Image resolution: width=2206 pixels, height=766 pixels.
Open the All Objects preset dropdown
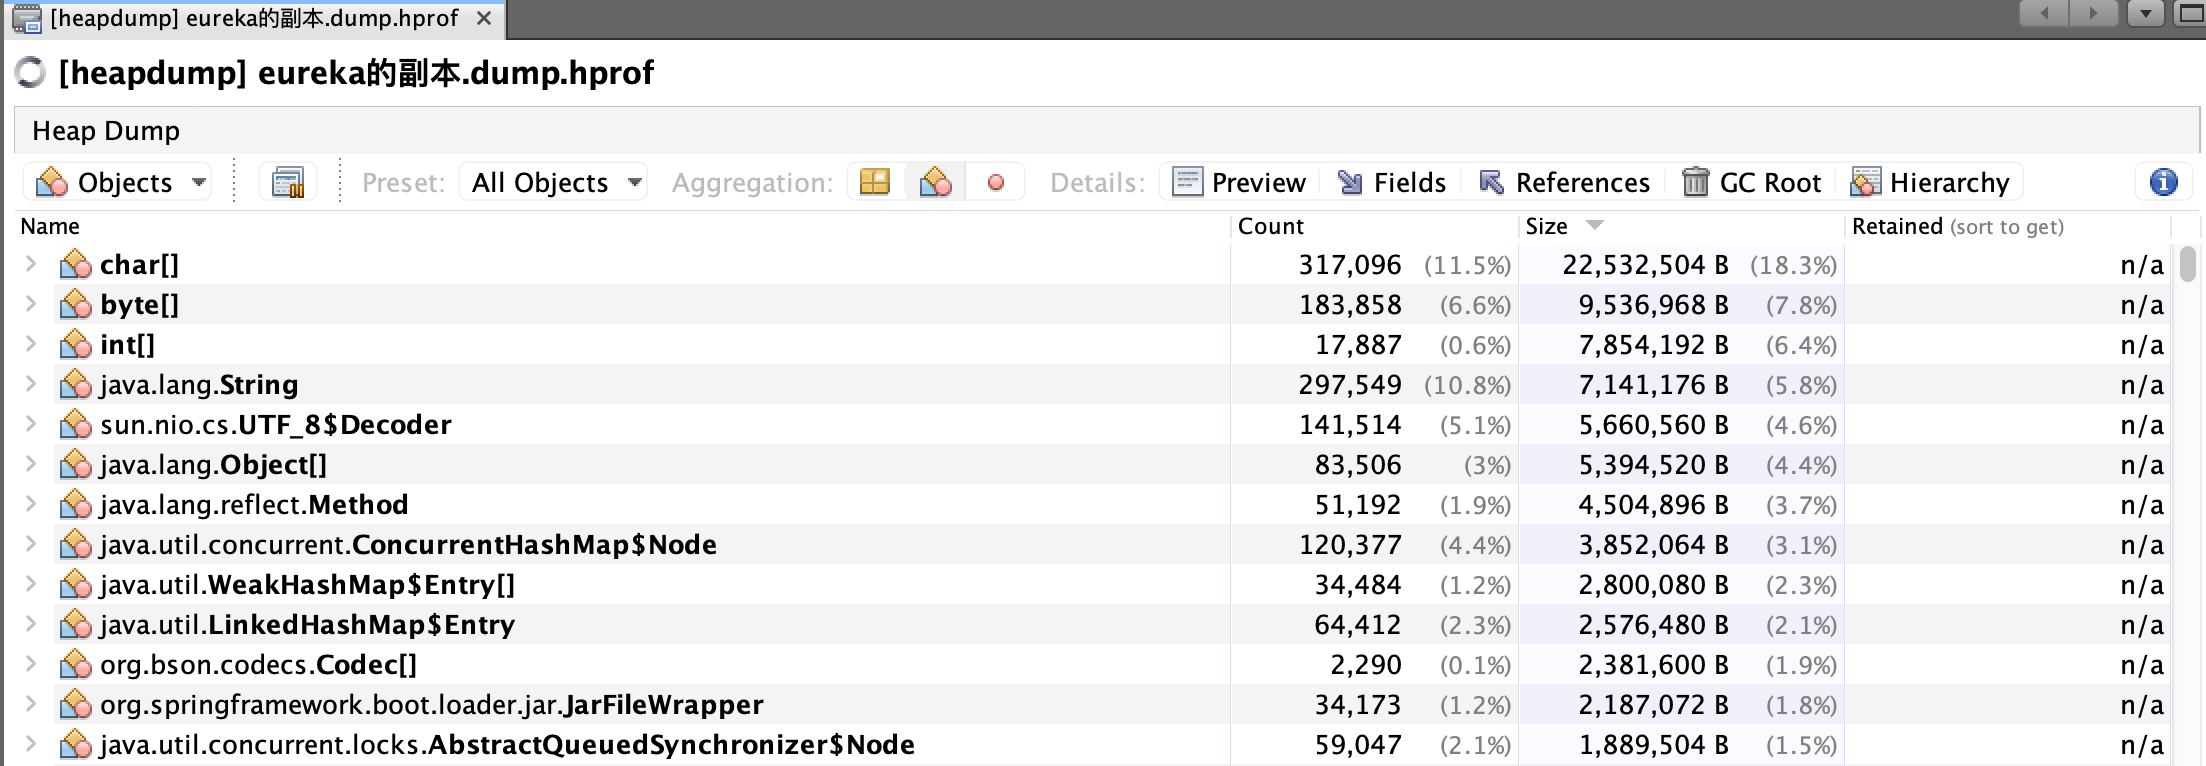(x=554, y=183)
